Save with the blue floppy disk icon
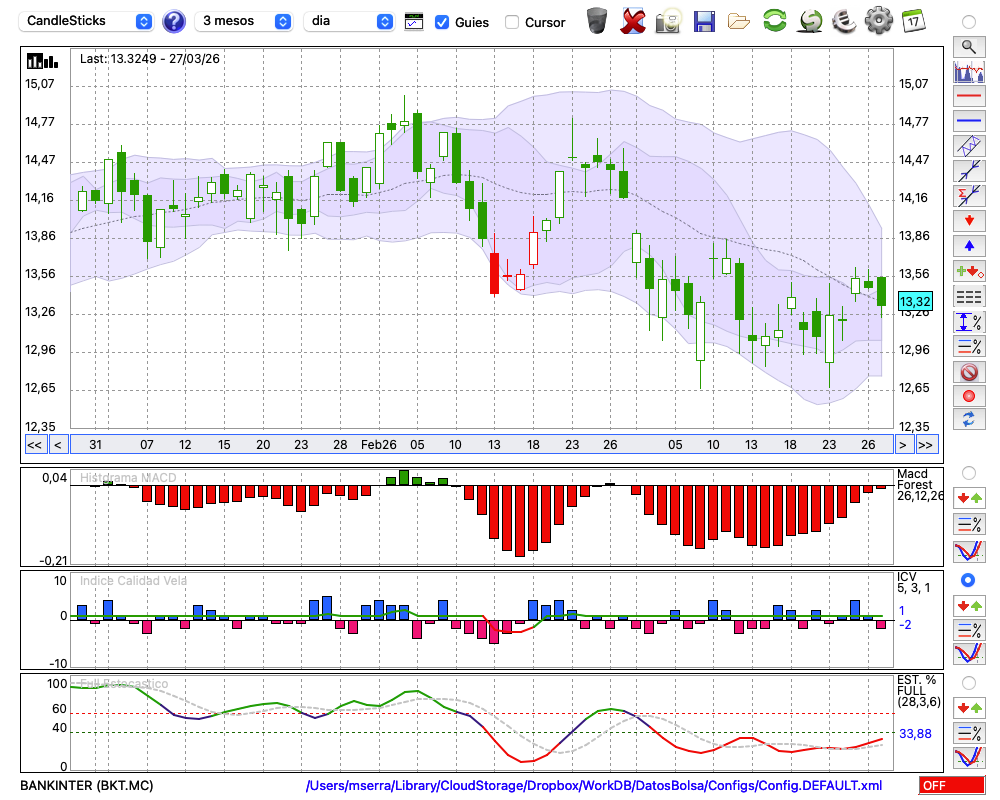1000x800 pixels. [x=704, y=22]
